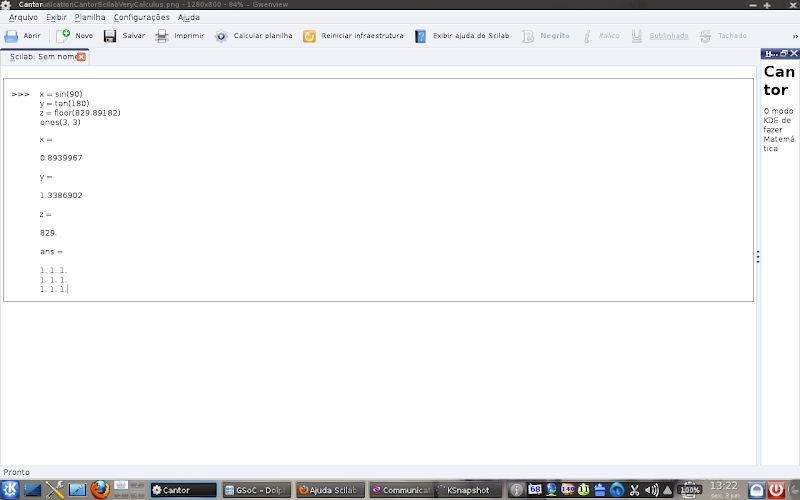The width and height of the screenshot is (800, 500).
Task: Click the ans = output label
Action: coord(52,252)
